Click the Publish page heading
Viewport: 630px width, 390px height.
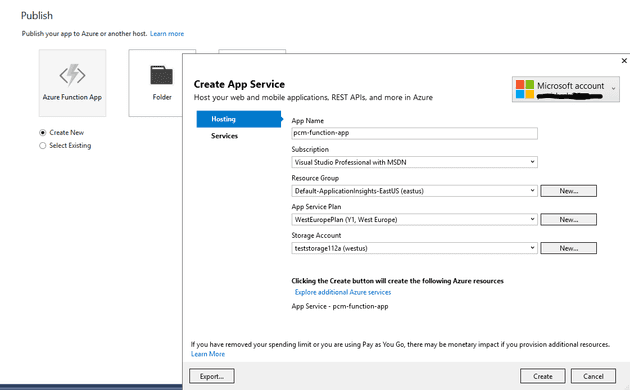coord(37,16)
